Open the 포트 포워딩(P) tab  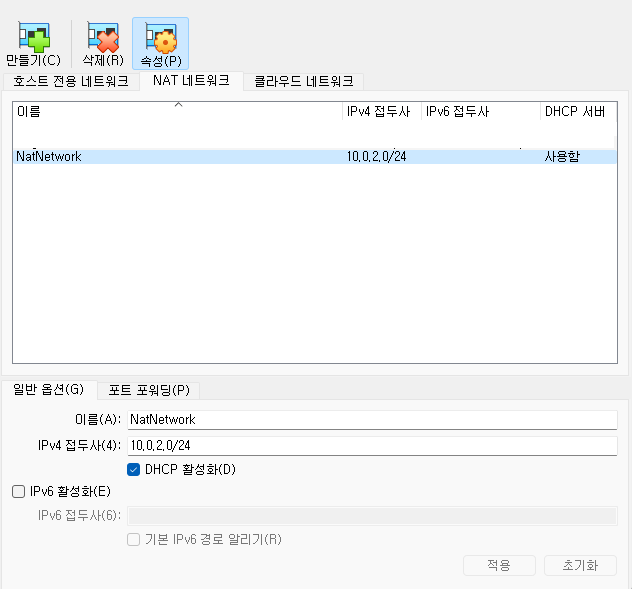149,390
